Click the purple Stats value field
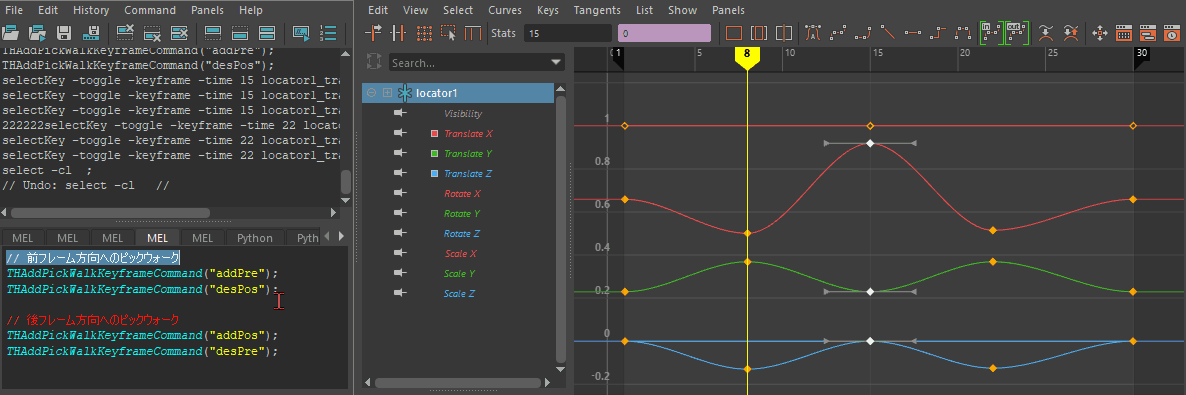 (x=664, y=33)
